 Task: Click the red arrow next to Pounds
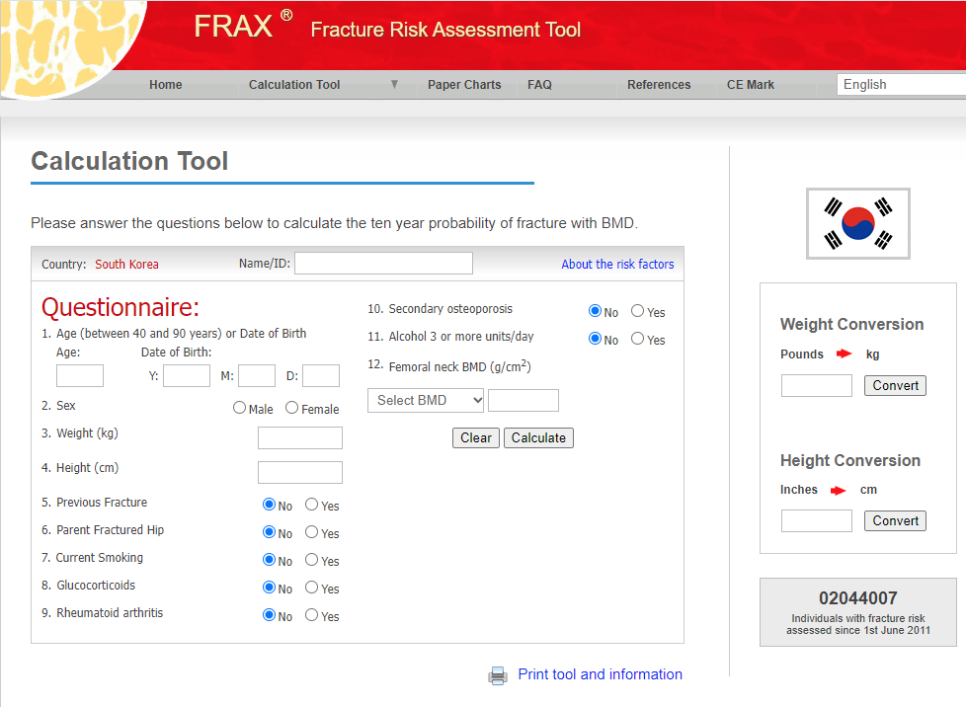tap(843, 354)
